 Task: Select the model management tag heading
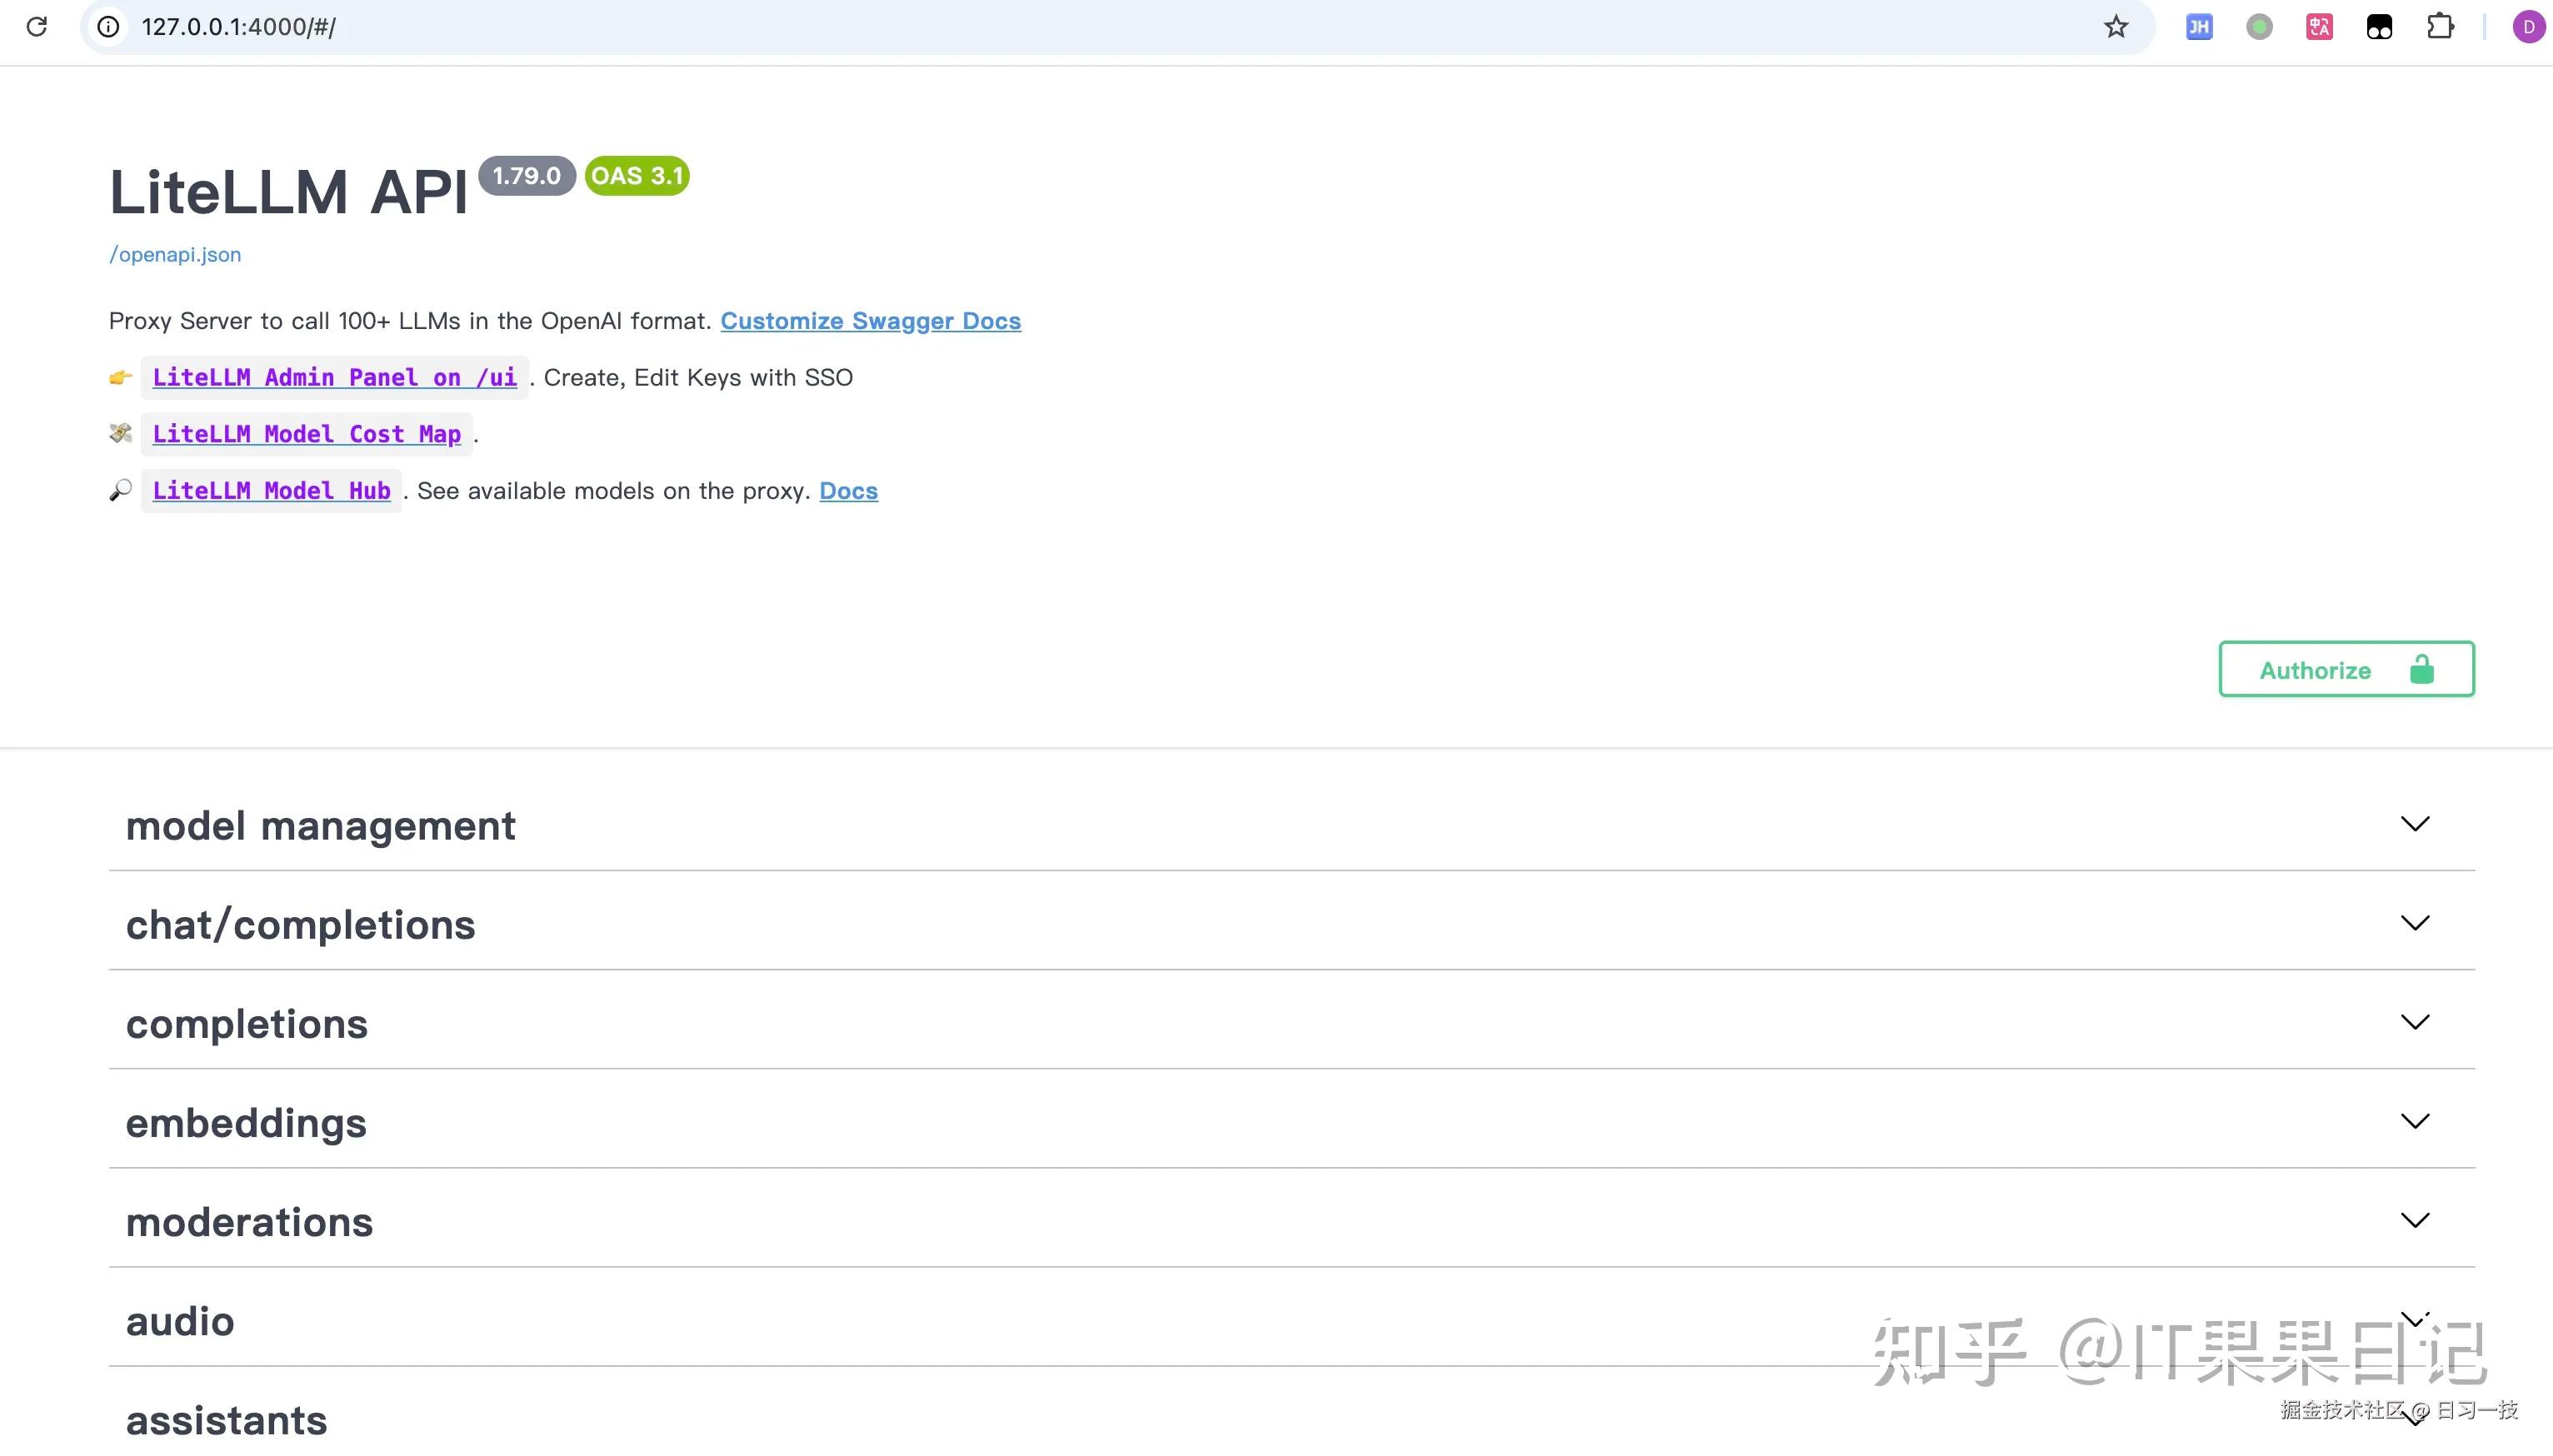[320, 826]
